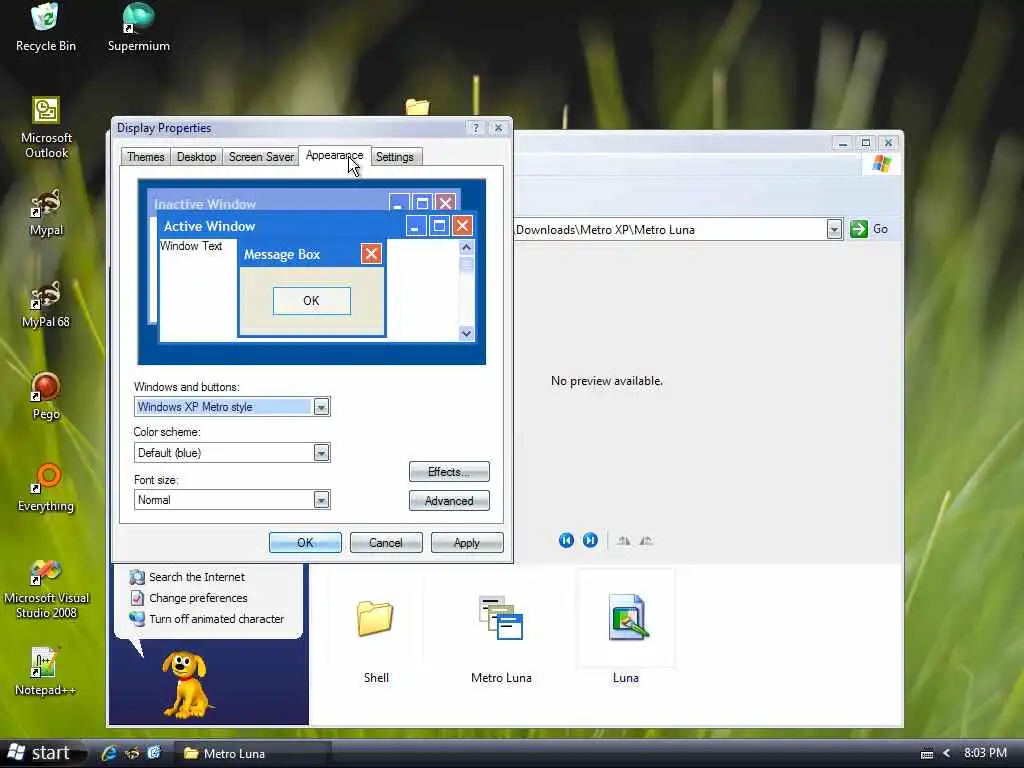Click the Search the Internet icon

point(136,577)
